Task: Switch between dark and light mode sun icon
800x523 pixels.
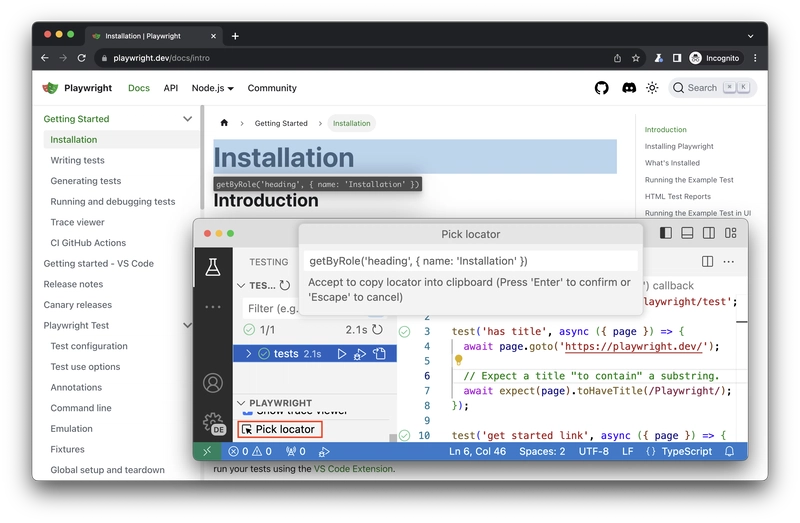Action: coord(652,88)
